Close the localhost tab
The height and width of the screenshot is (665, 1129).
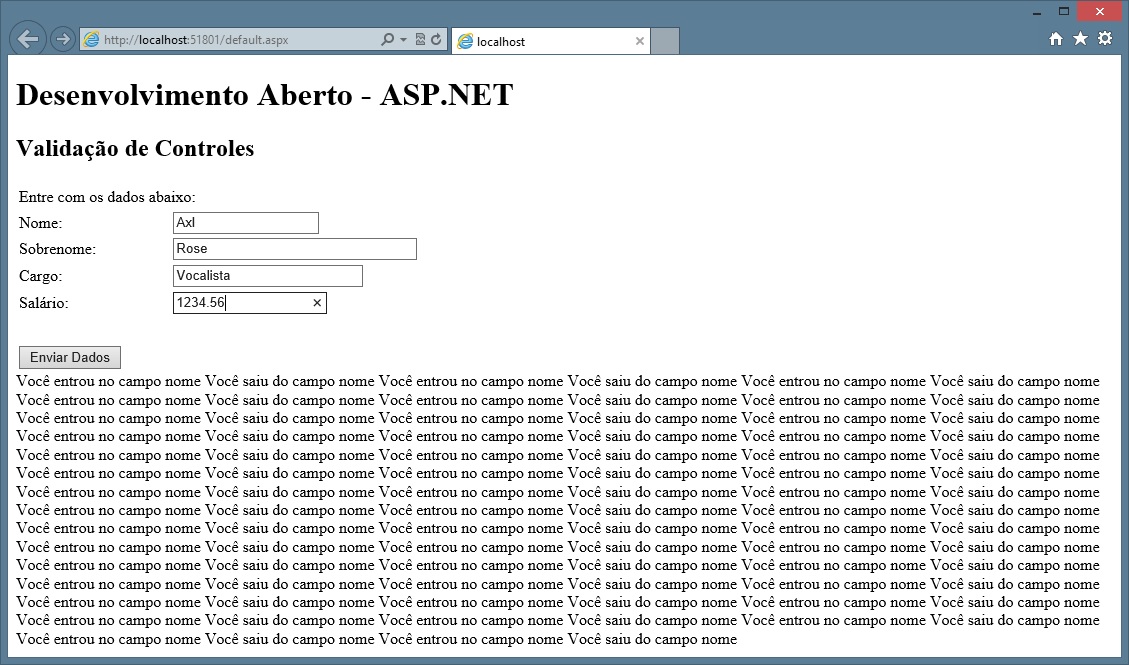click(x=640, y=41)
